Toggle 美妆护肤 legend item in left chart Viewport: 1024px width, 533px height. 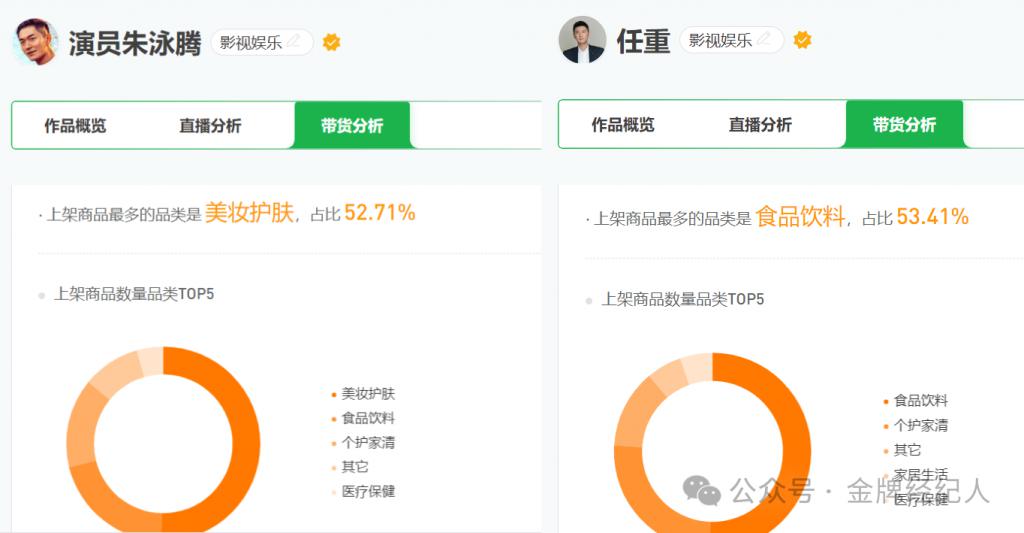click(368, 394)
